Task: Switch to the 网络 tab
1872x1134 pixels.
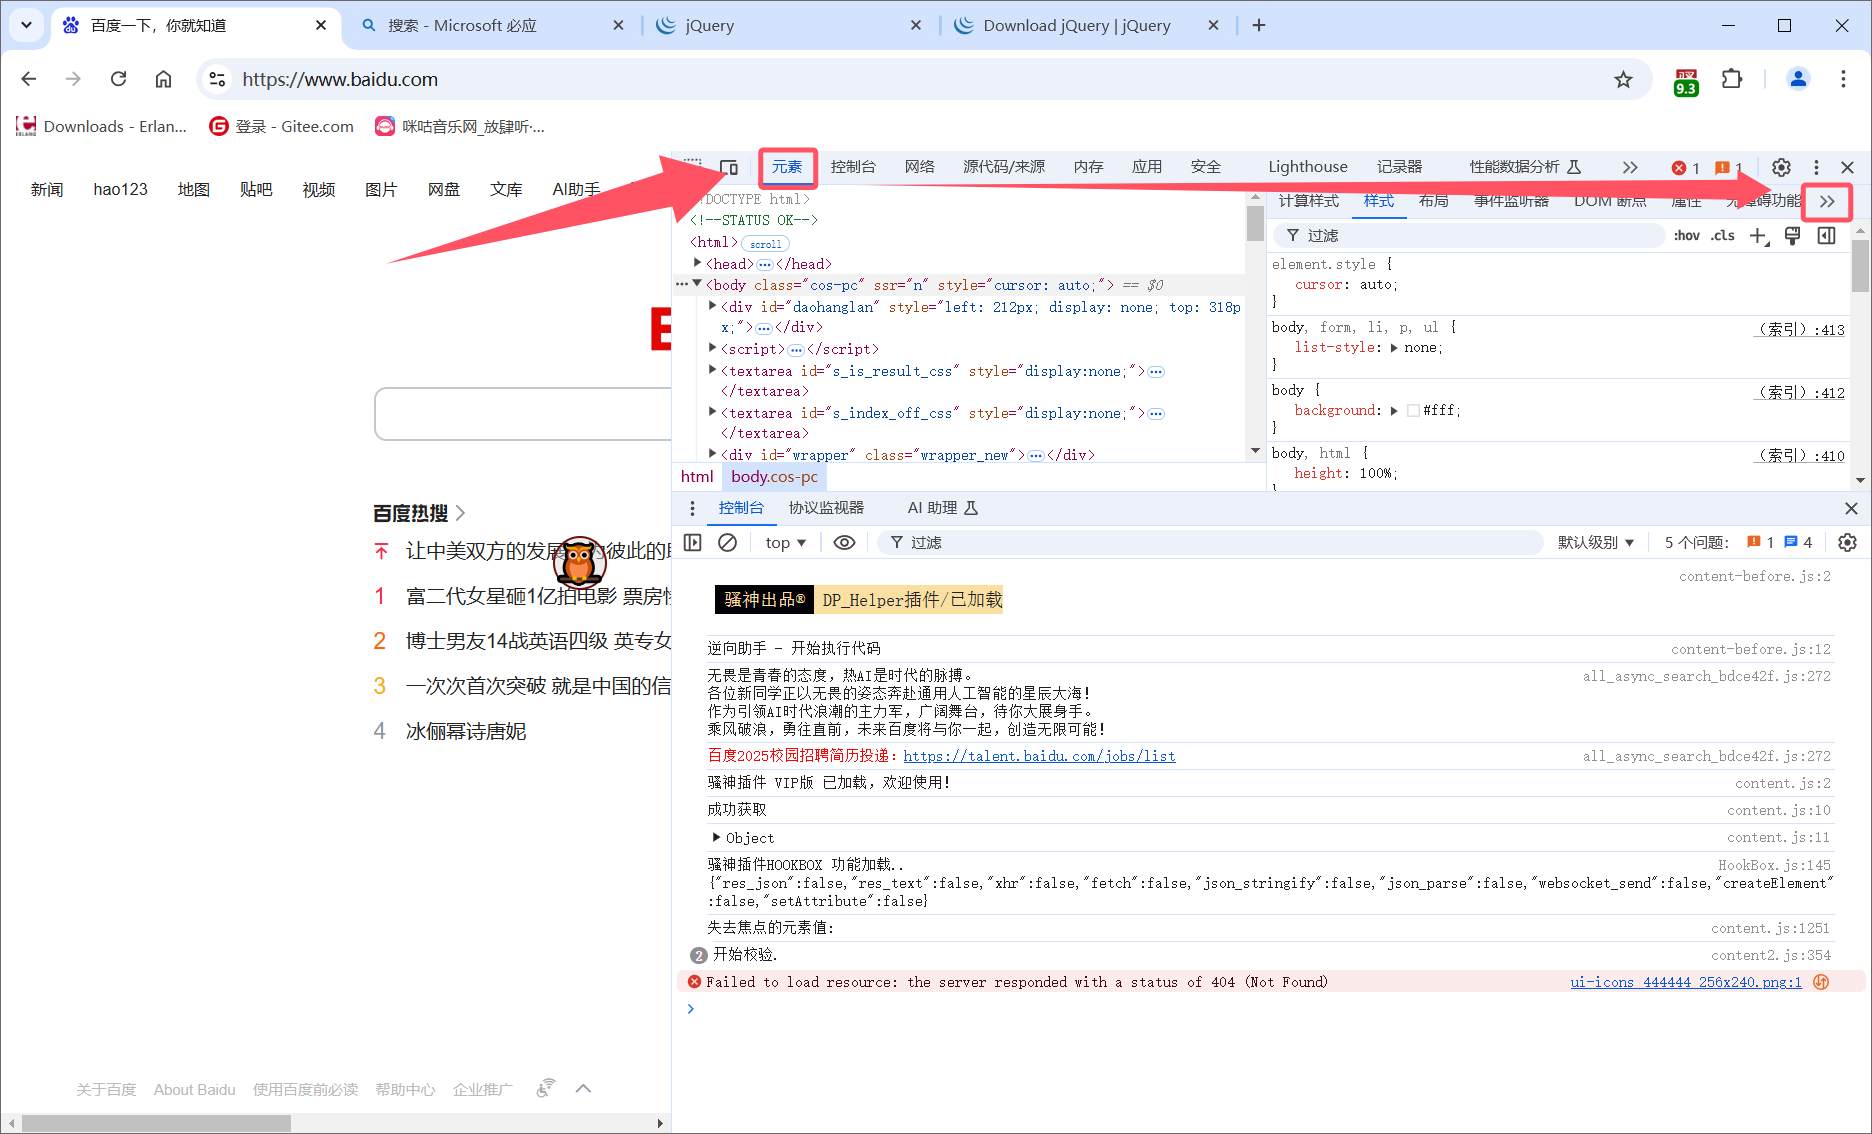Action: click(919, 167)
